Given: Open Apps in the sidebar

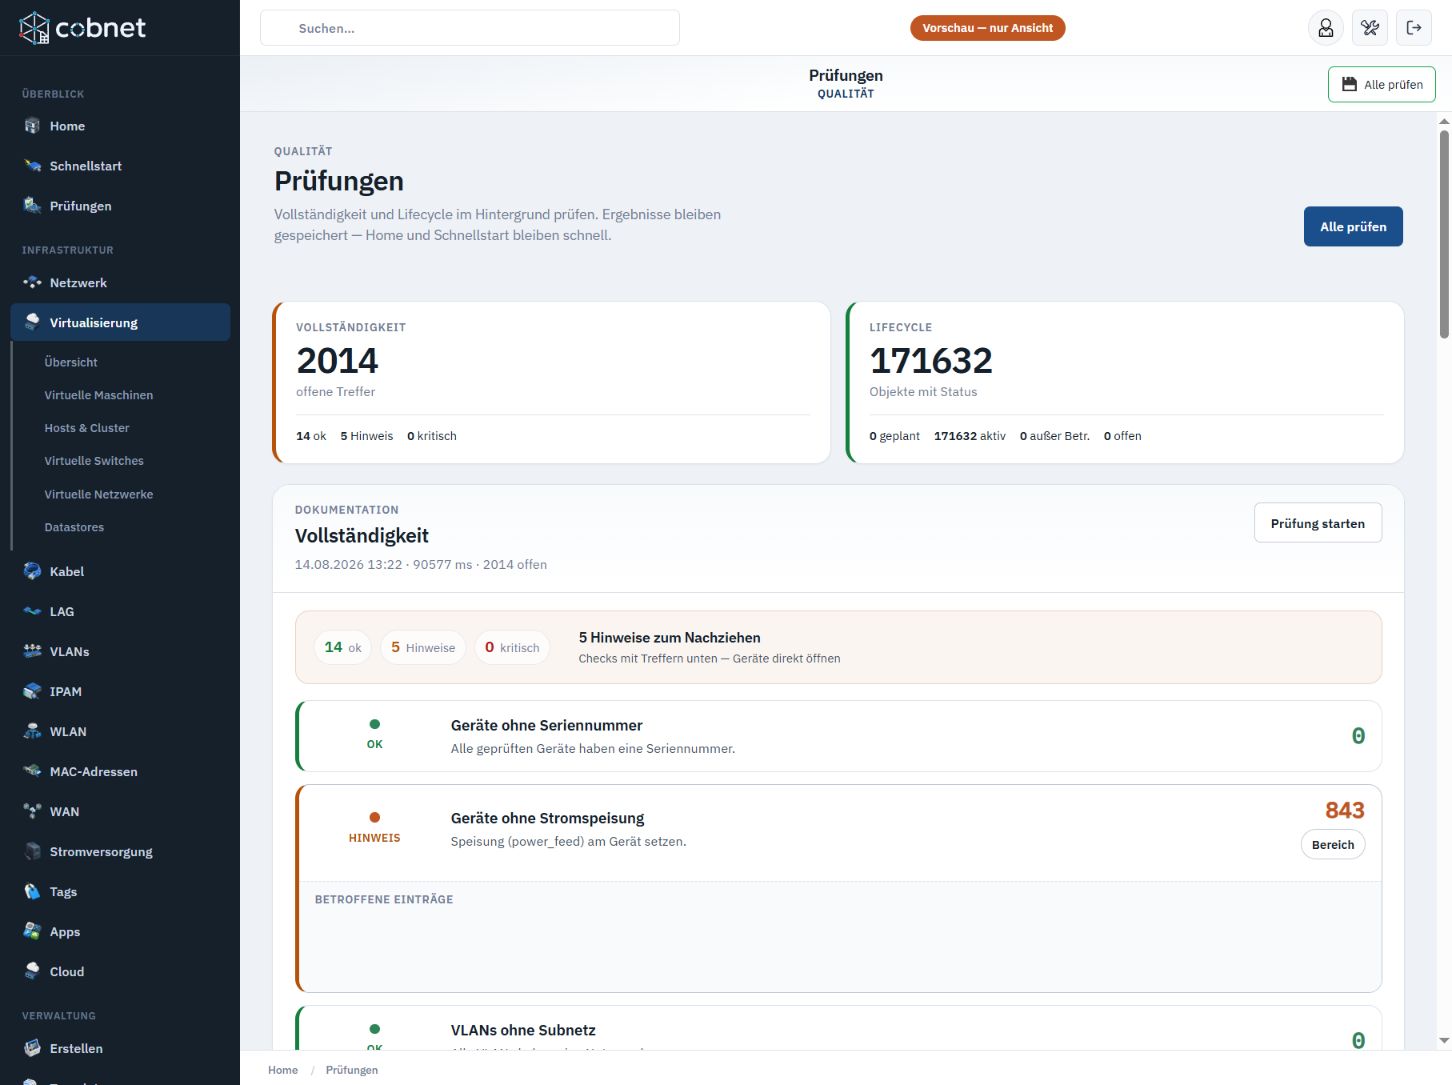Looking at the screenshot, I should 120,932.
